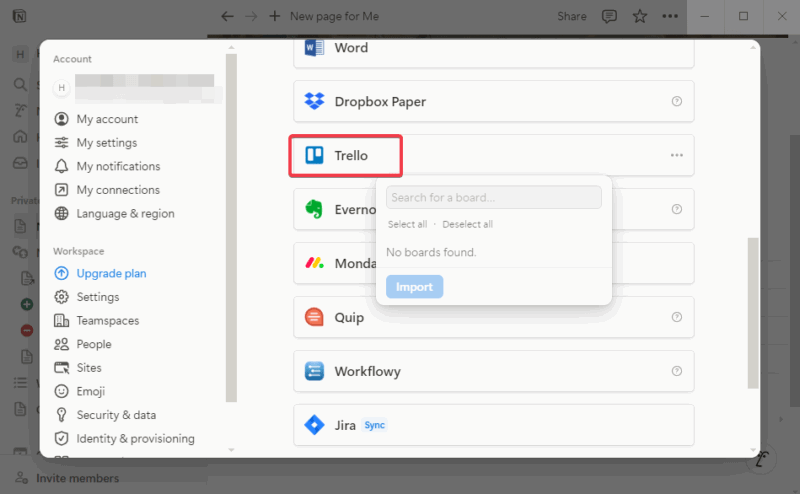The width and height of the screenshot is (800, 494).
Task: Click the Share button
Action: [571, 16]
